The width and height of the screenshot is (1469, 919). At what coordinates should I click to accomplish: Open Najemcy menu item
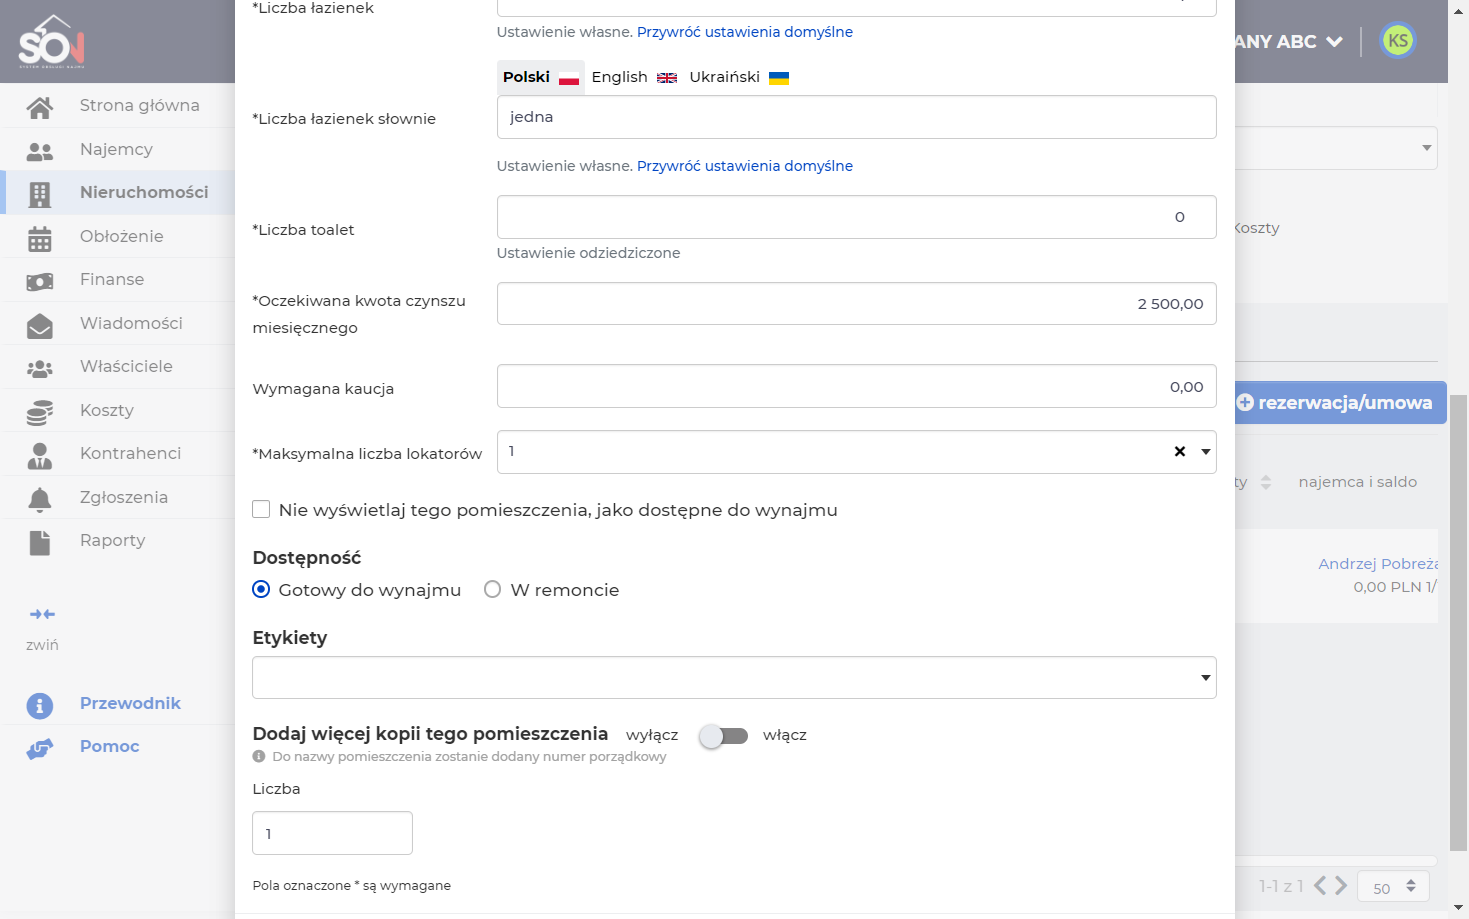click(117, 150)
